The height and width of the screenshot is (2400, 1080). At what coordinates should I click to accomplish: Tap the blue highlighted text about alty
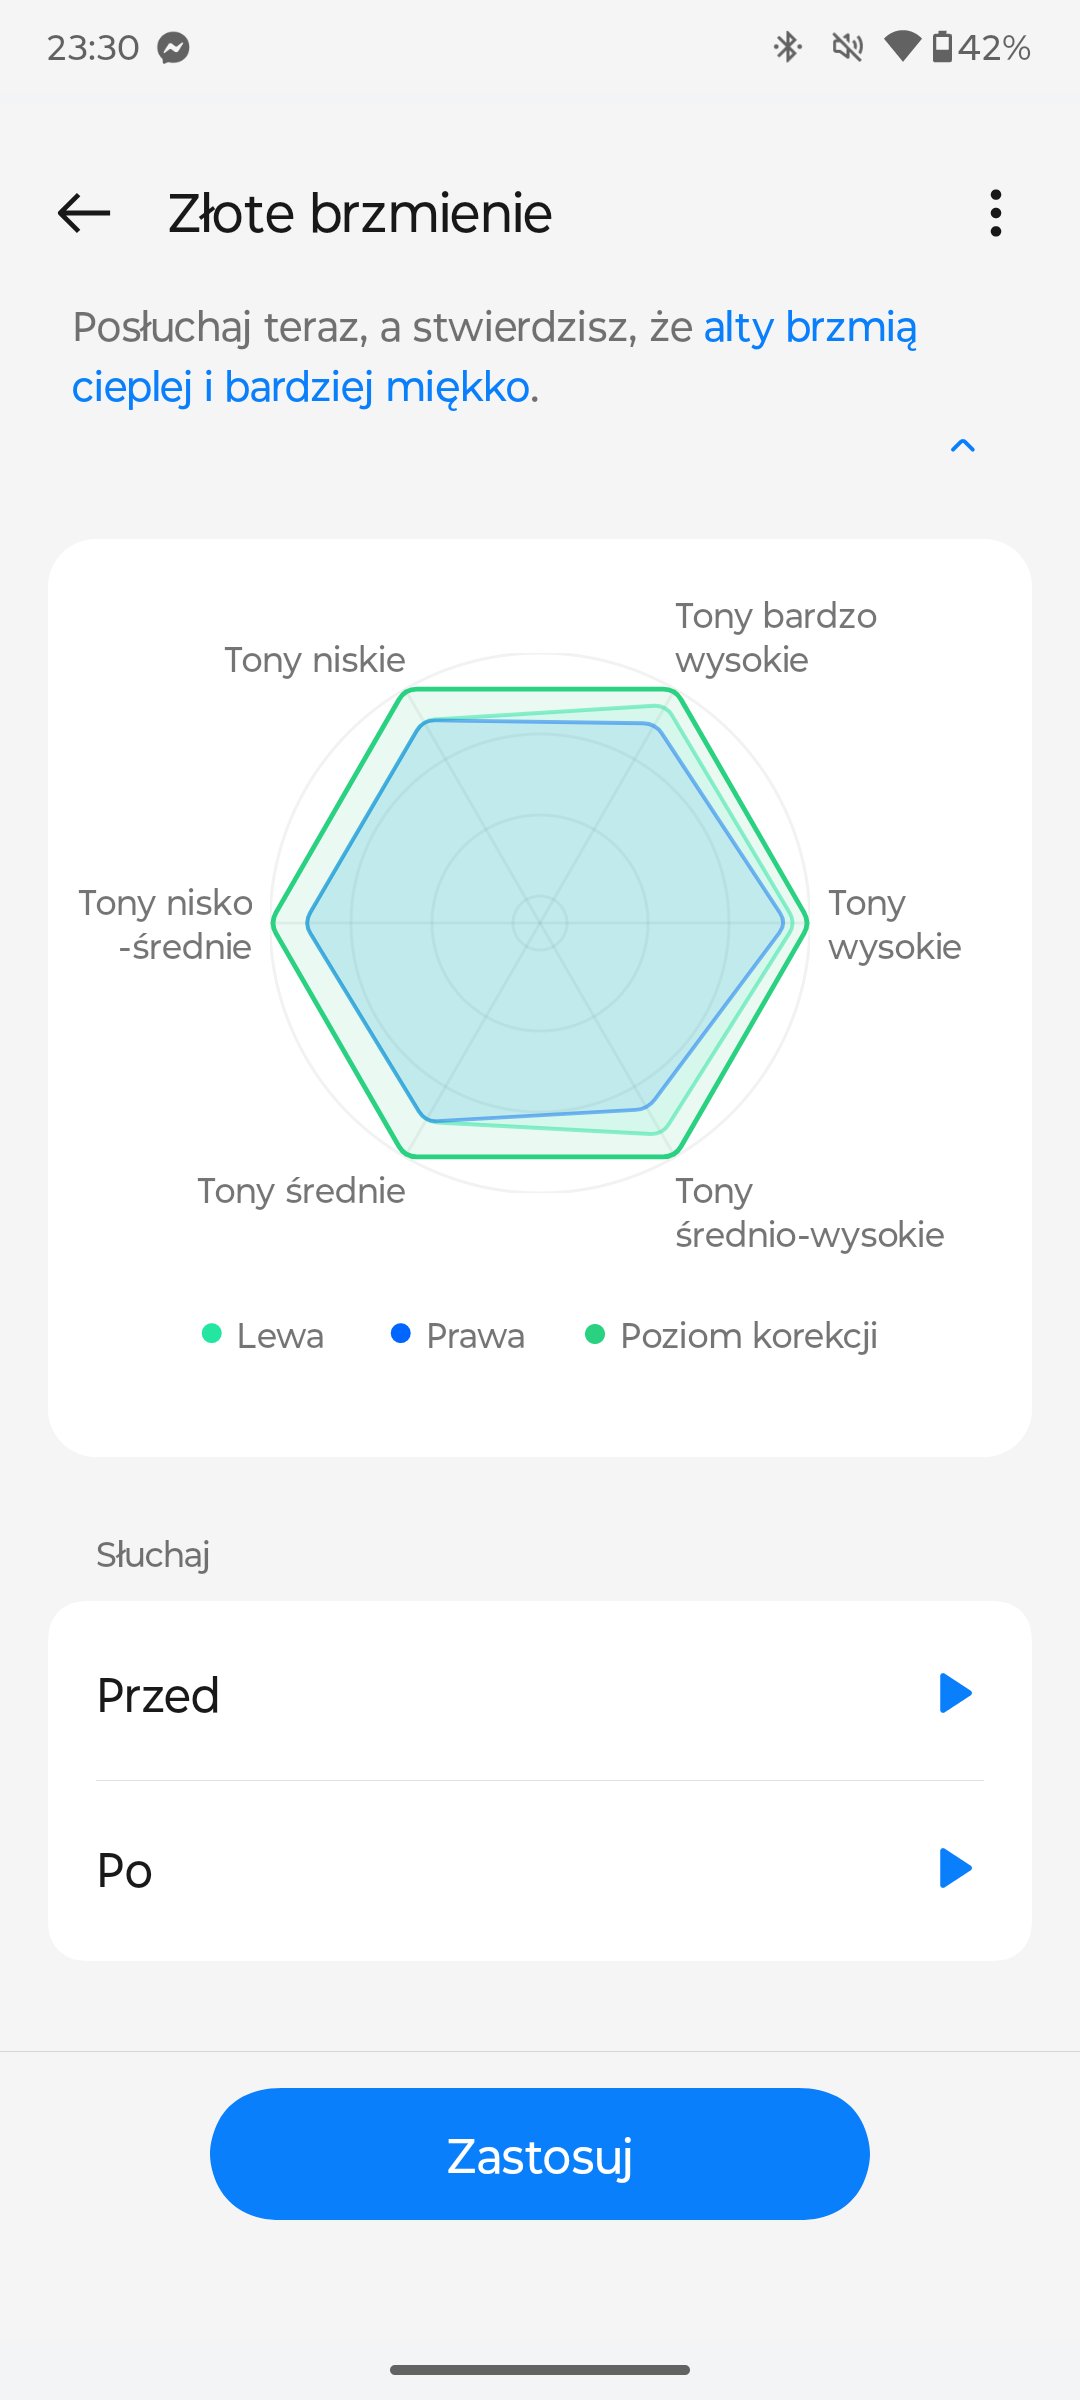tap(494, 357)
